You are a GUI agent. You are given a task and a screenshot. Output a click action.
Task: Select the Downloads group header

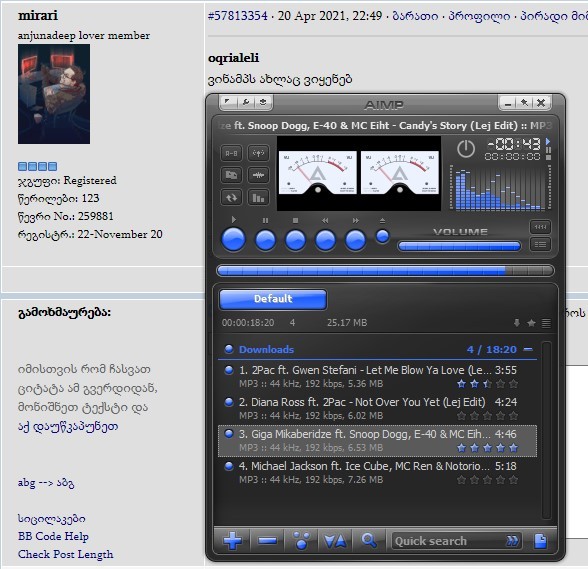click(x=377, y=350)
